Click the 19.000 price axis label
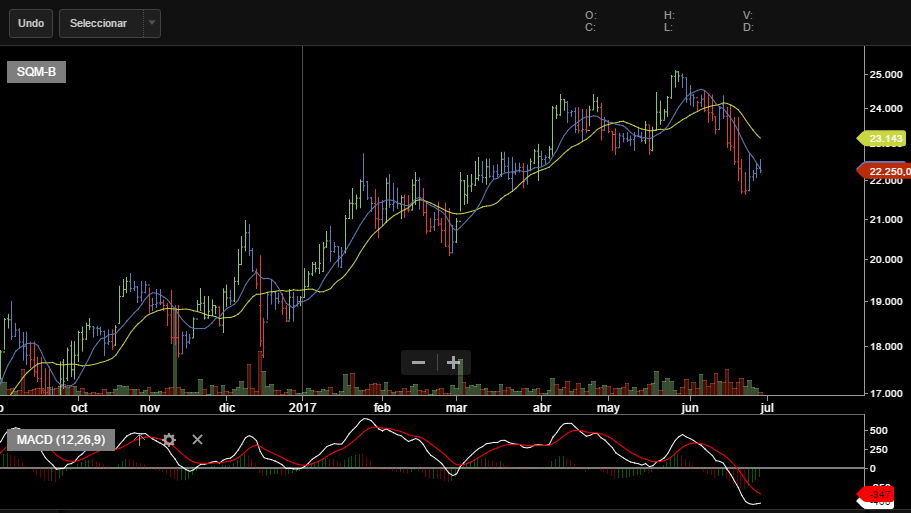The image size is (911, 513). (886, 302)
